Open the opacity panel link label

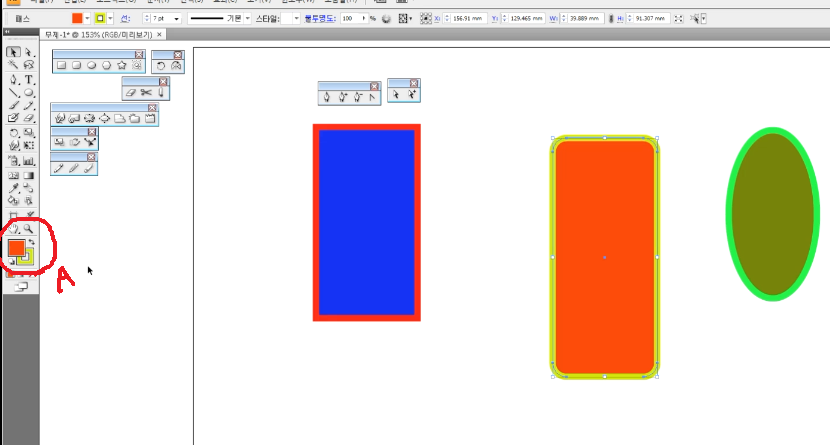(x=320, y=19)
